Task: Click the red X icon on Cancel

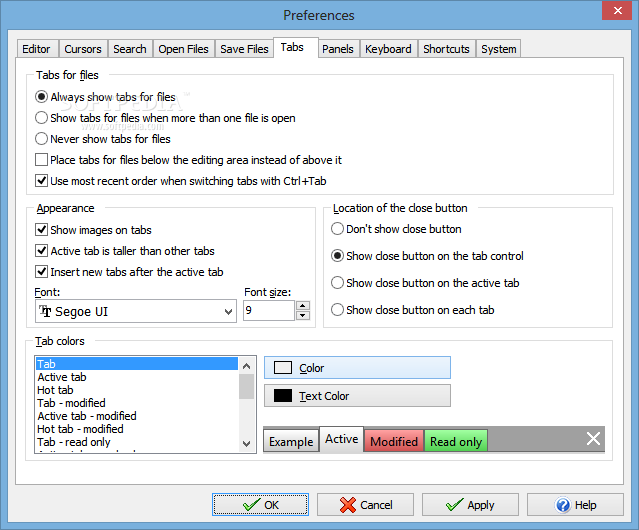Action: (348, 505)
